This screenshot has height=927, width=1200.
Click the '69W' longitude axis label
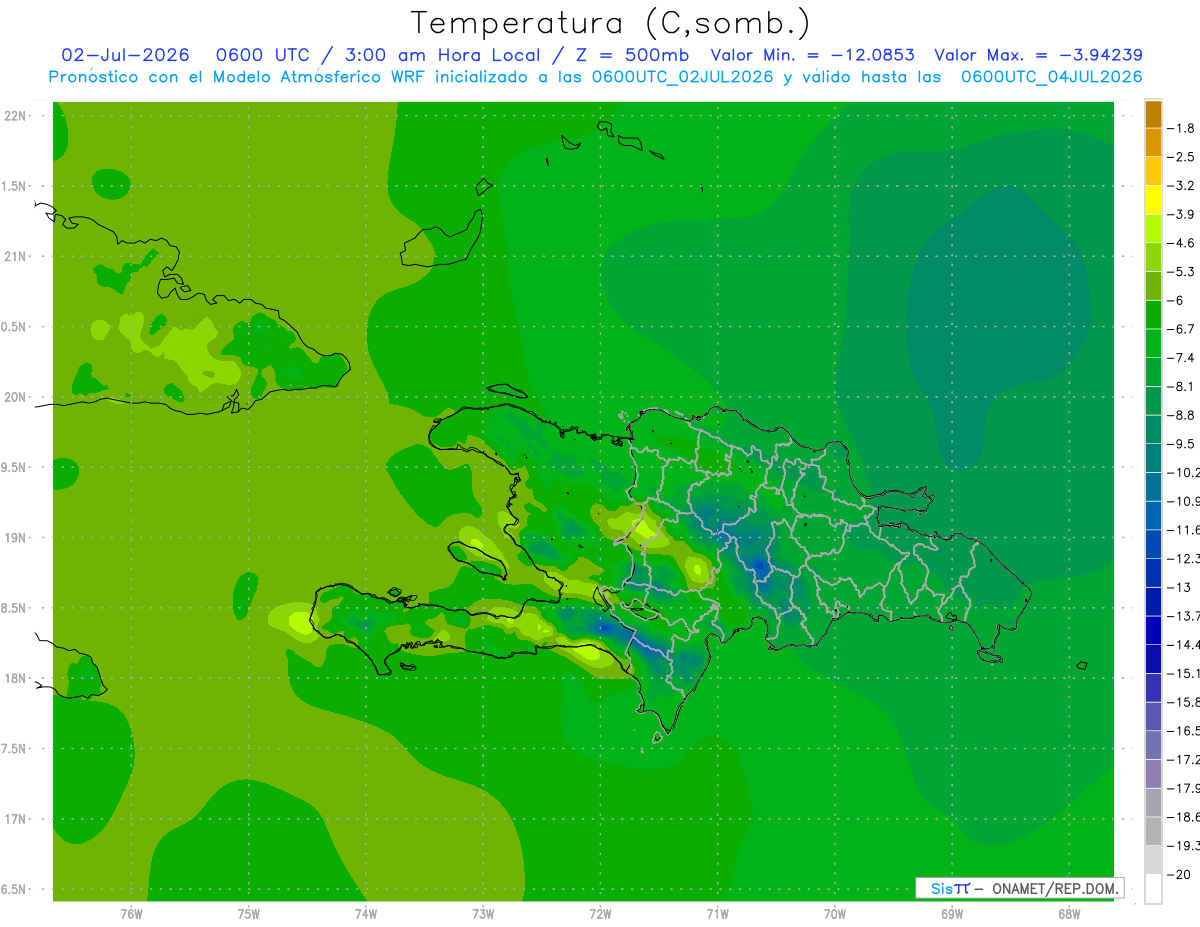[x=951, y=914]
